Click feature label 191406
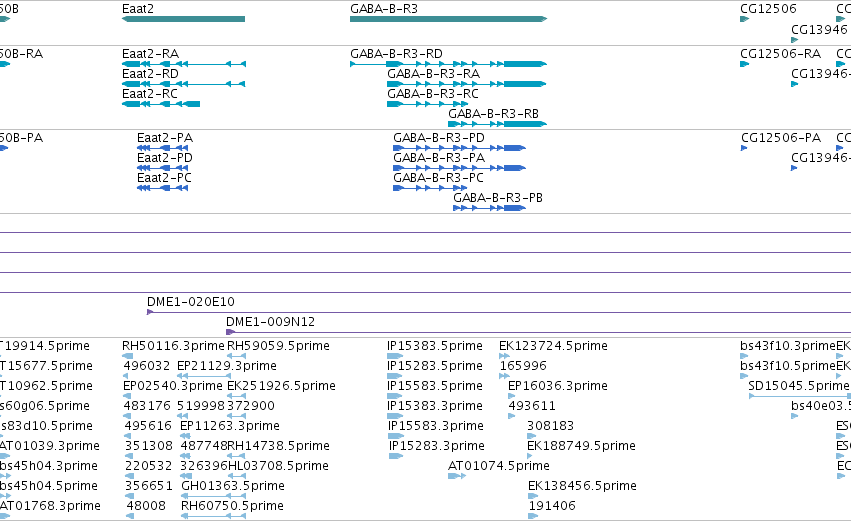Viewport: 851px width, 521px height. coord(552,506)
